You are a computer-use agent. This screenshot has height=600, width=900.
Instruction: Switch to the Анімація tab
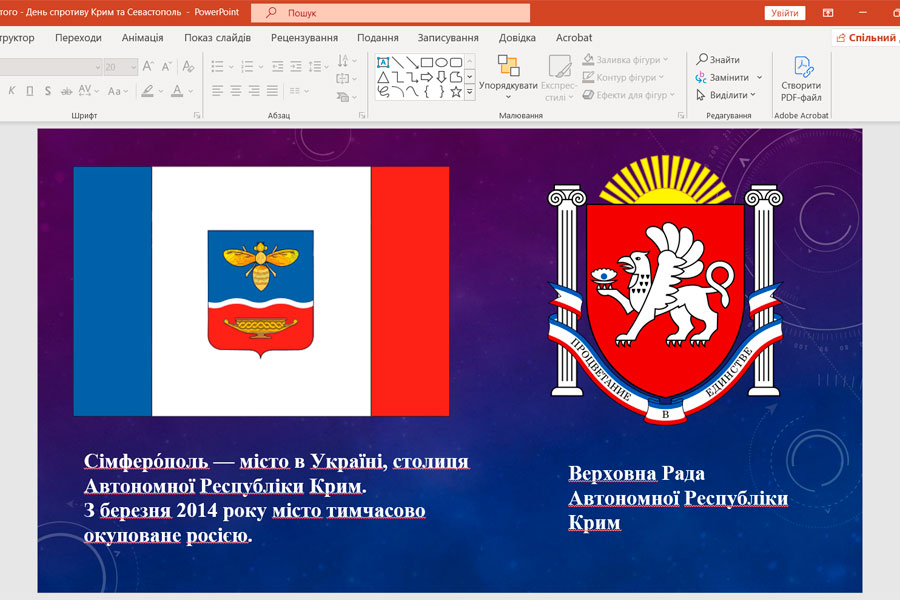(142, 38)
